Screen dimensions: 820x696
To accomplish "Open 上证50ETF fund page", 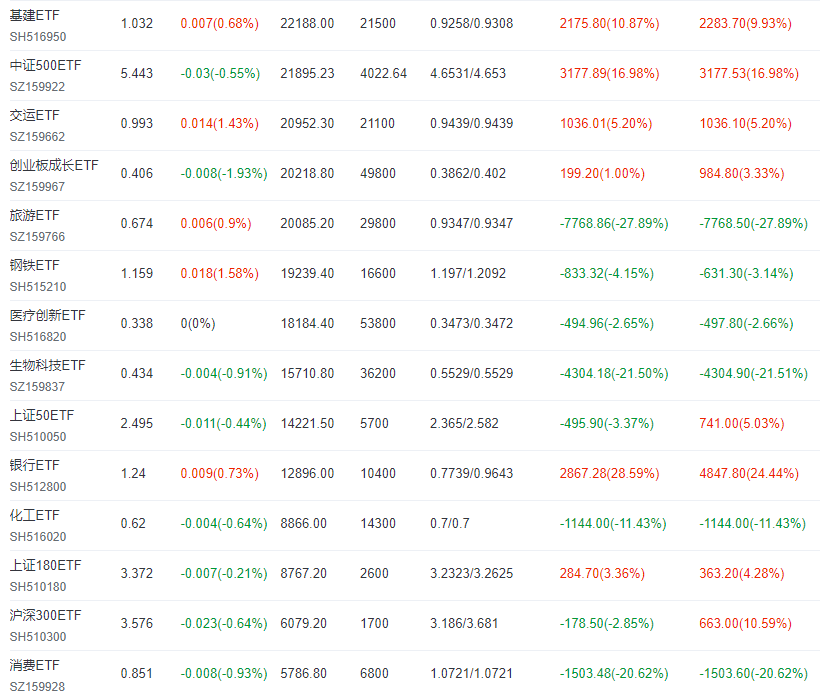I will (x=42, y=415).
